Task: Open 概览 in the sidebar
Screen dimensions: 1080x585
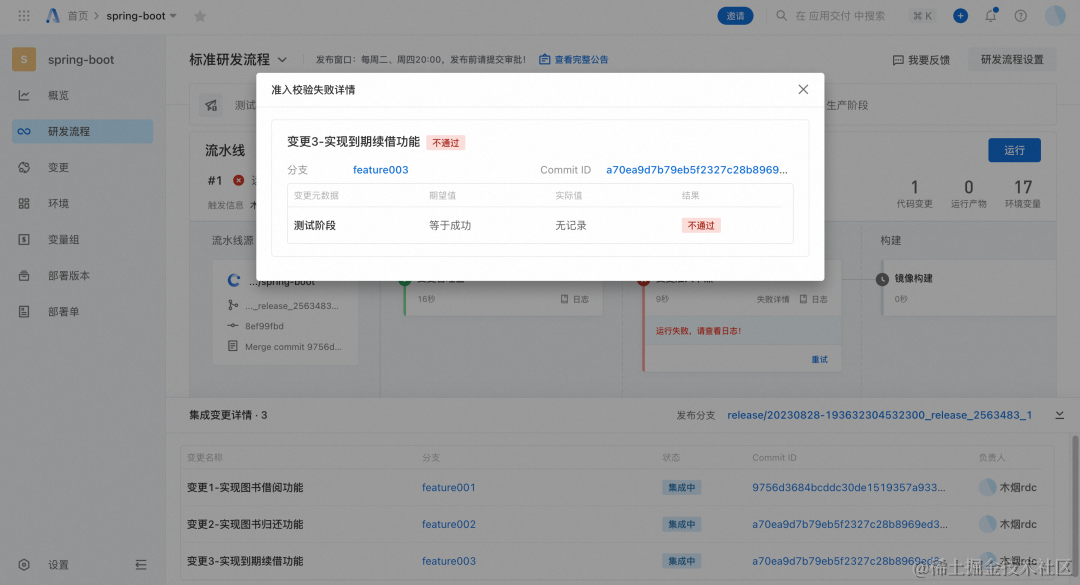Action: (x=83, y=95)
